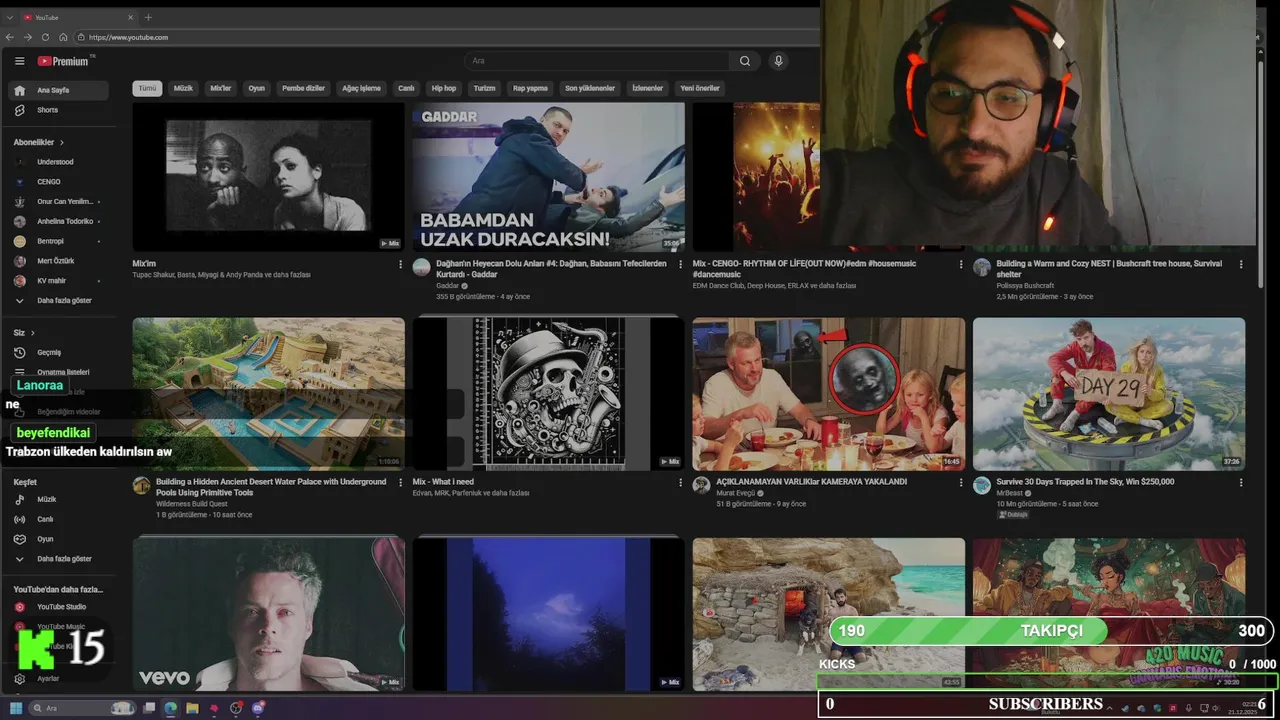Open the Gaddar 'Babamdan uzak duracaksın' thumbnail
The height and width of the screenshot is (720, 1280).
549,176
